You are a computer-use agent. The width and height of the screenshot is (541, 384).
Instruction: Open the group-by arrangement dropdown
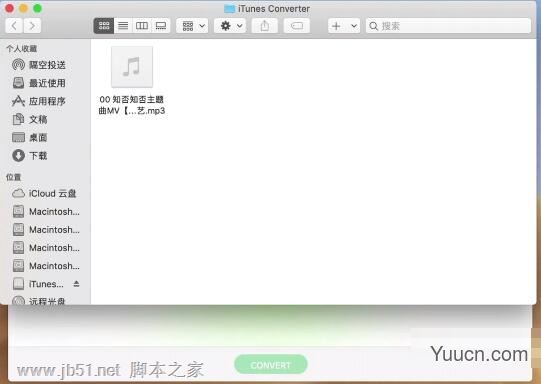pos(192,26)
